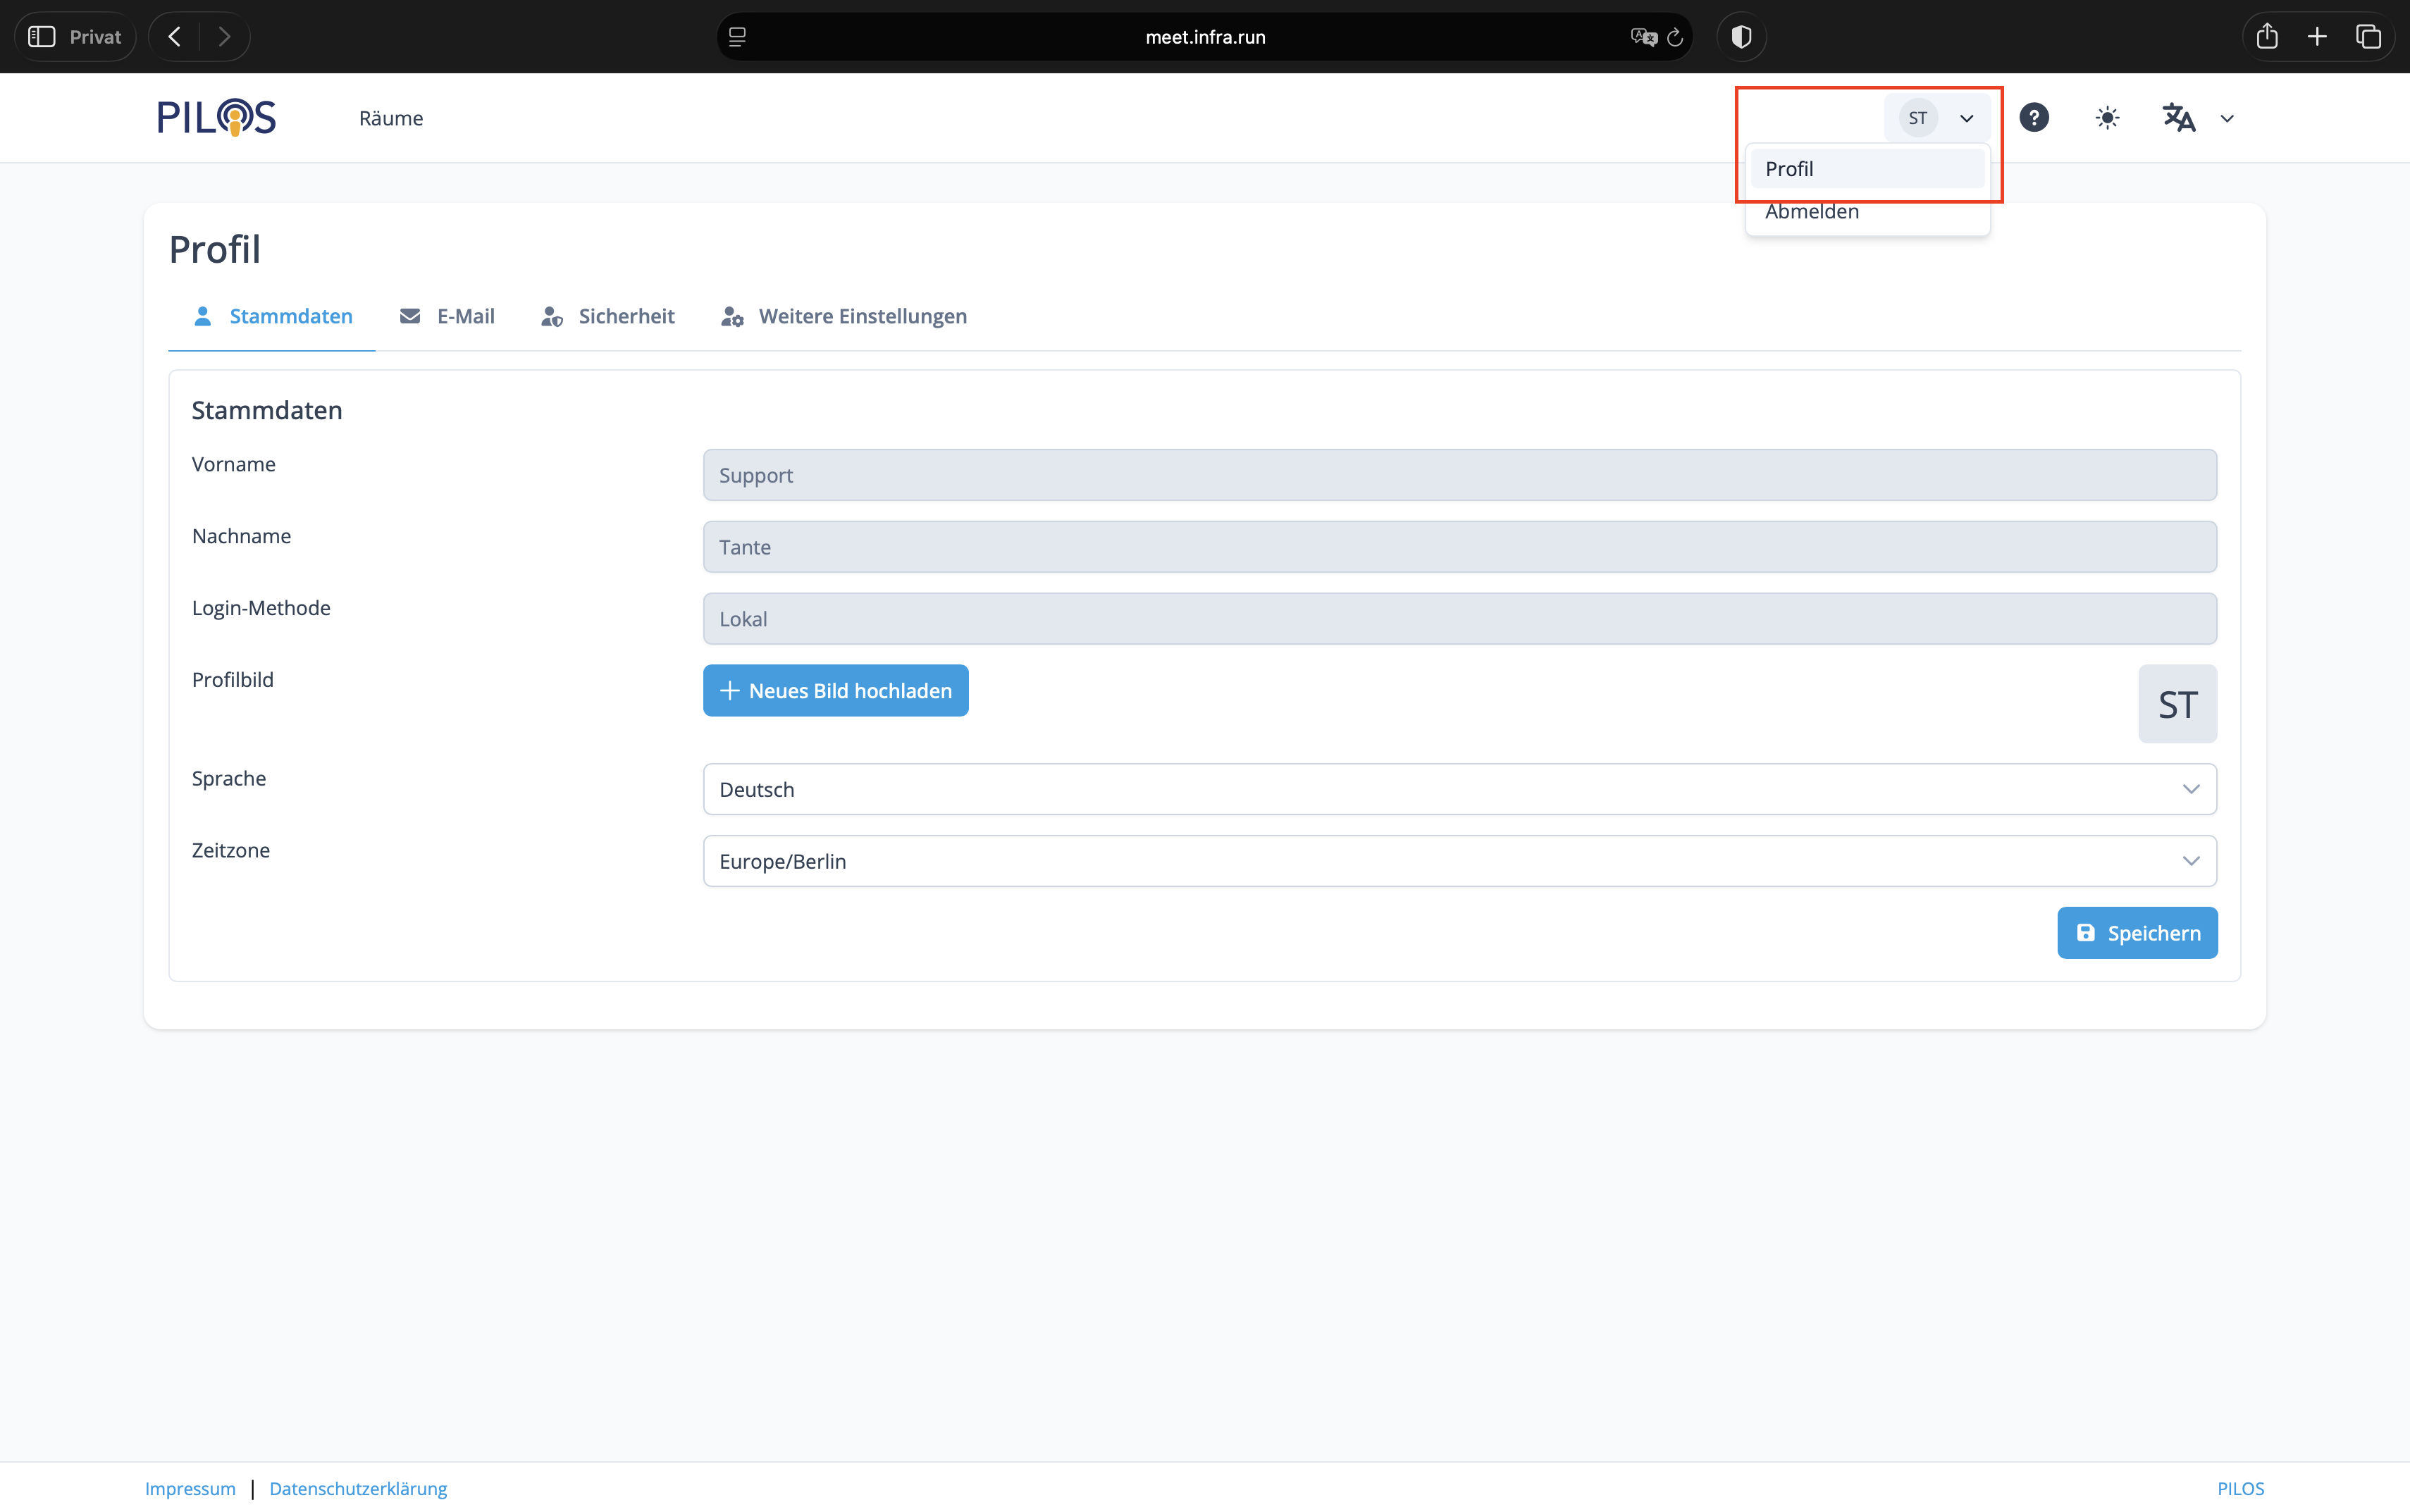Click Neues Bild hochladen button

(x=835, y=691)
